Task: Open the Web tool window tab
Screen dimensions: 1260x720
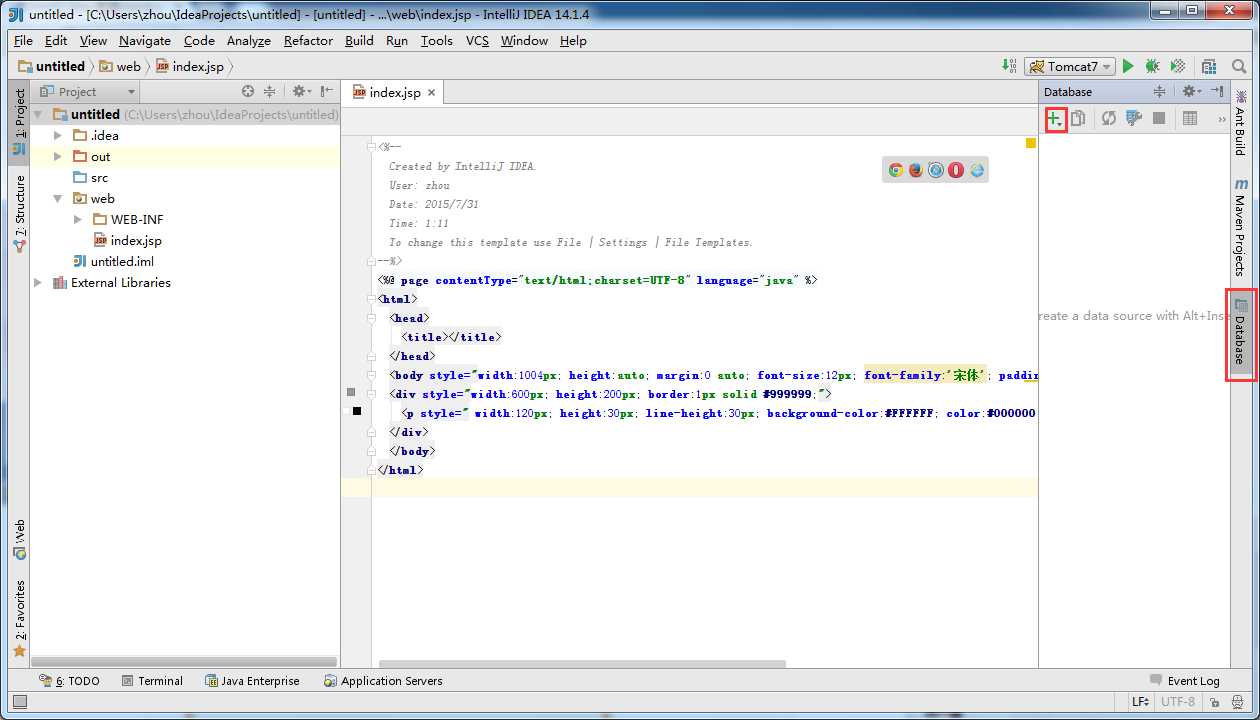Action: [19, 539]
